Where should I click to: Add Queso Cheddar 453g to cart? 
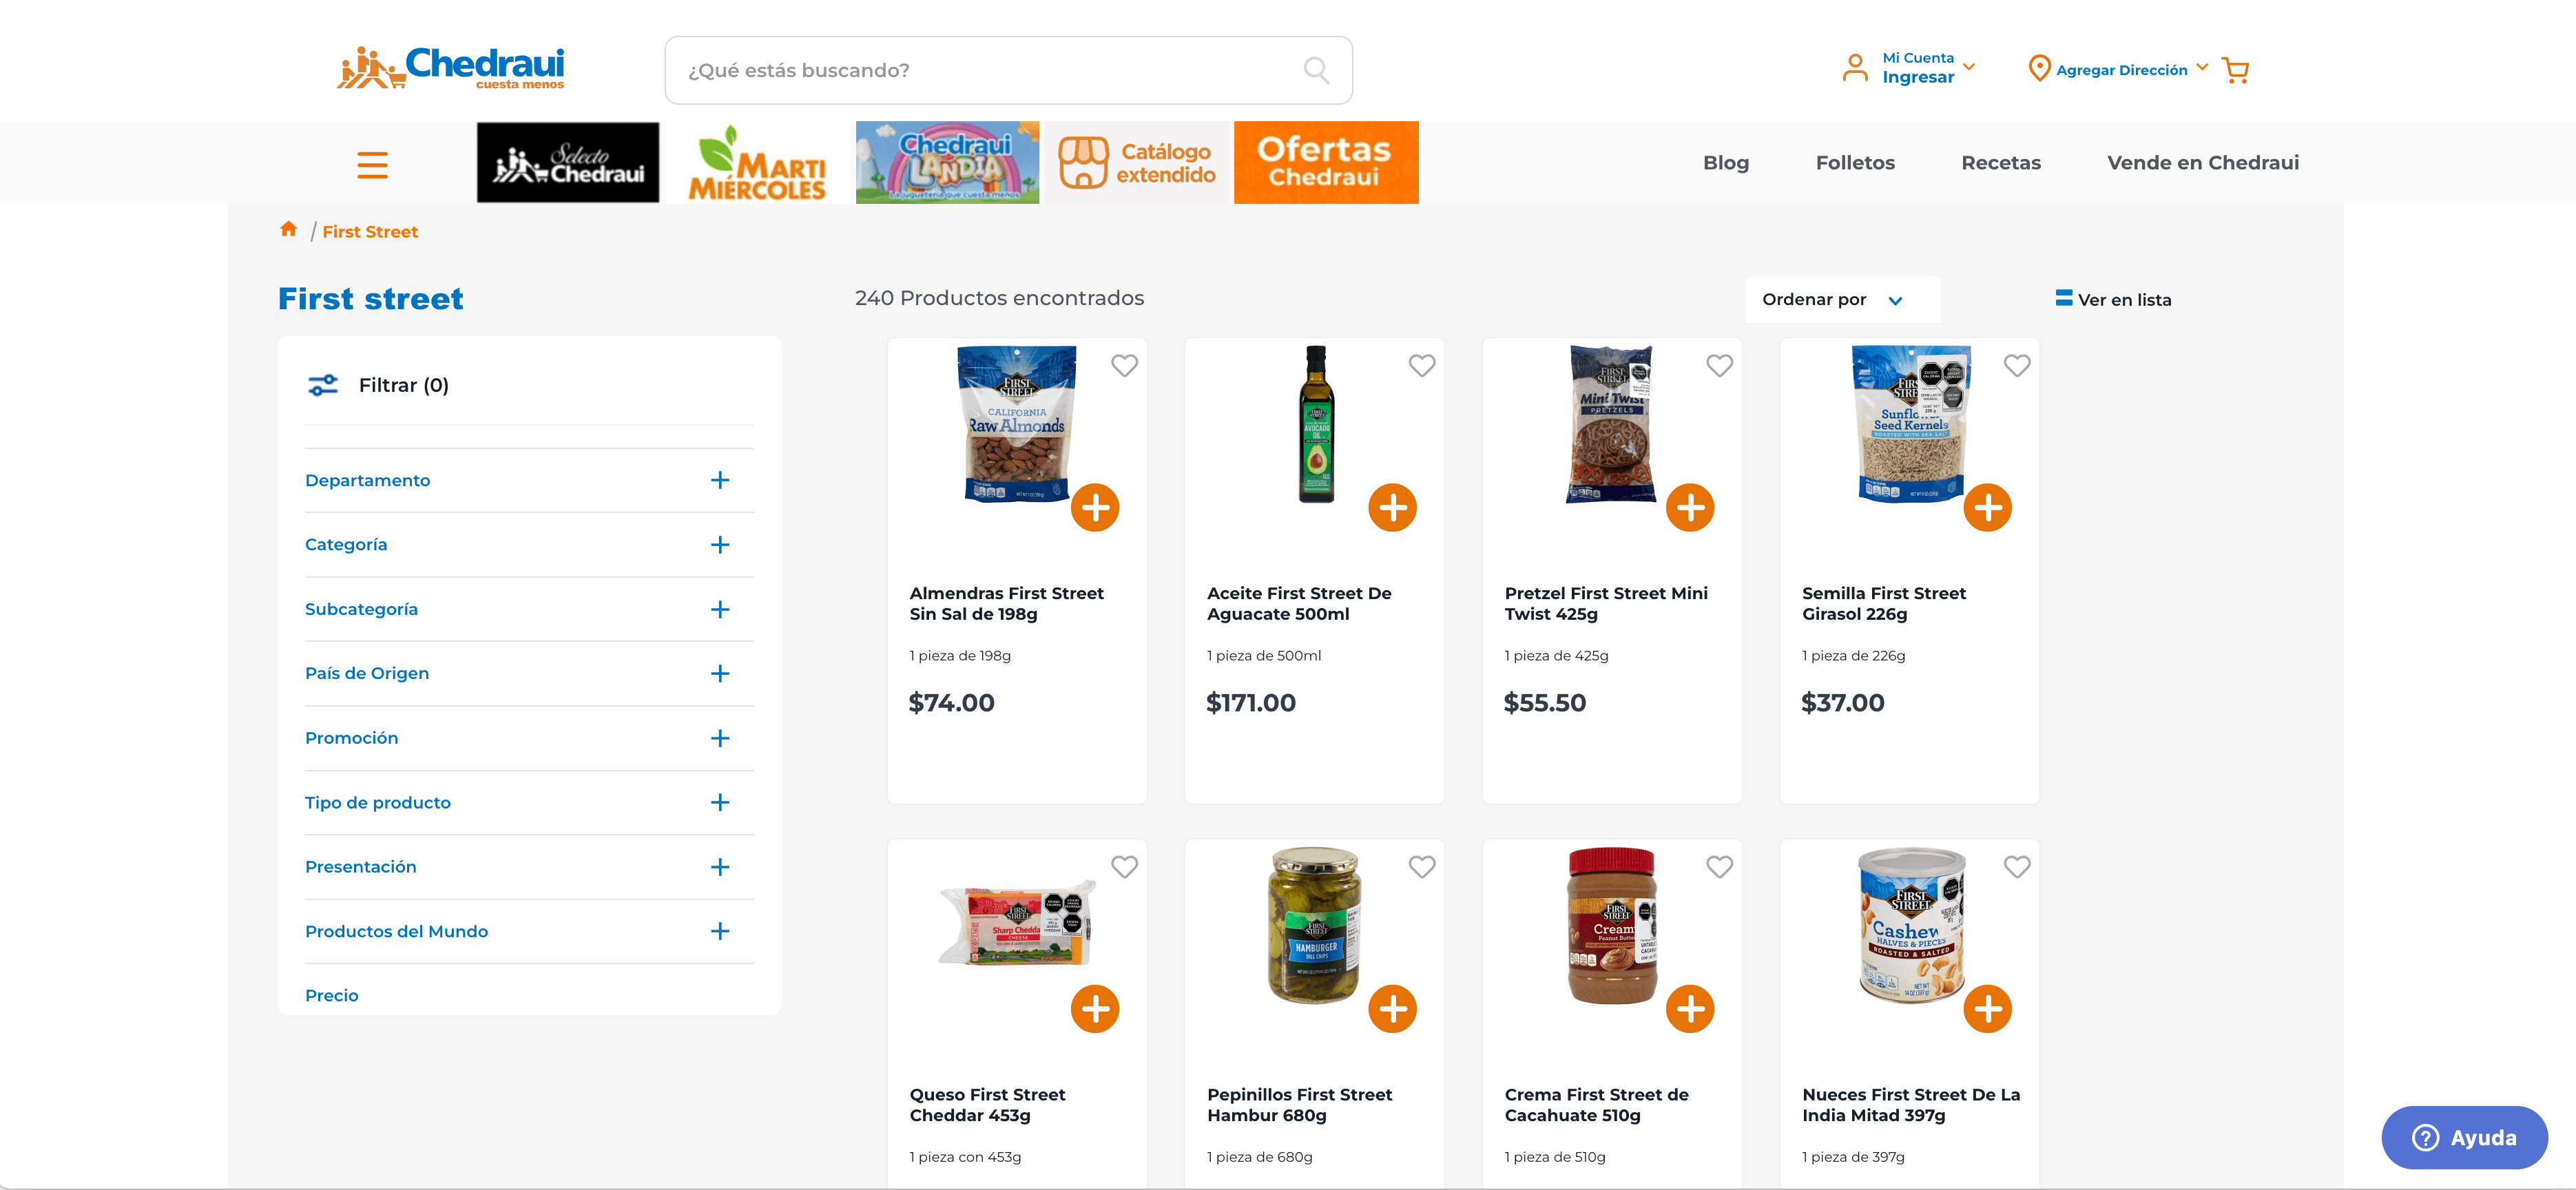pyautogui.click(x=1095, y=1009)
